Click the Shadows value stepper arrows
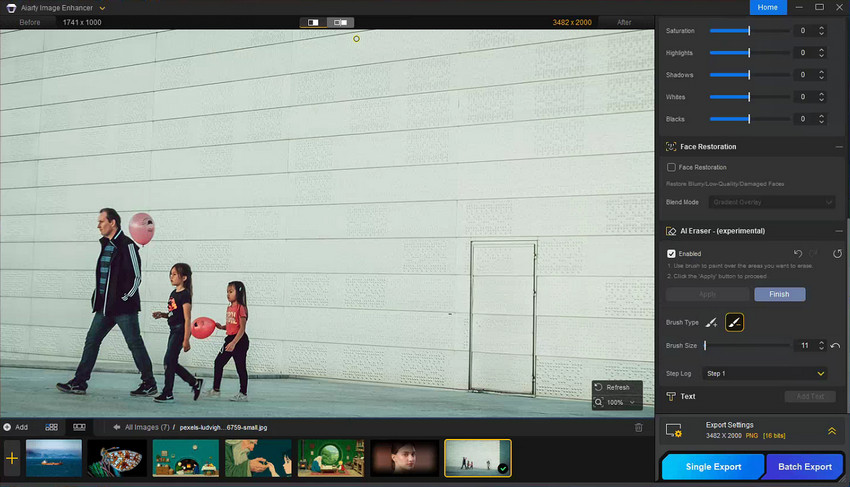850x487 pixels. coord(822,75)
